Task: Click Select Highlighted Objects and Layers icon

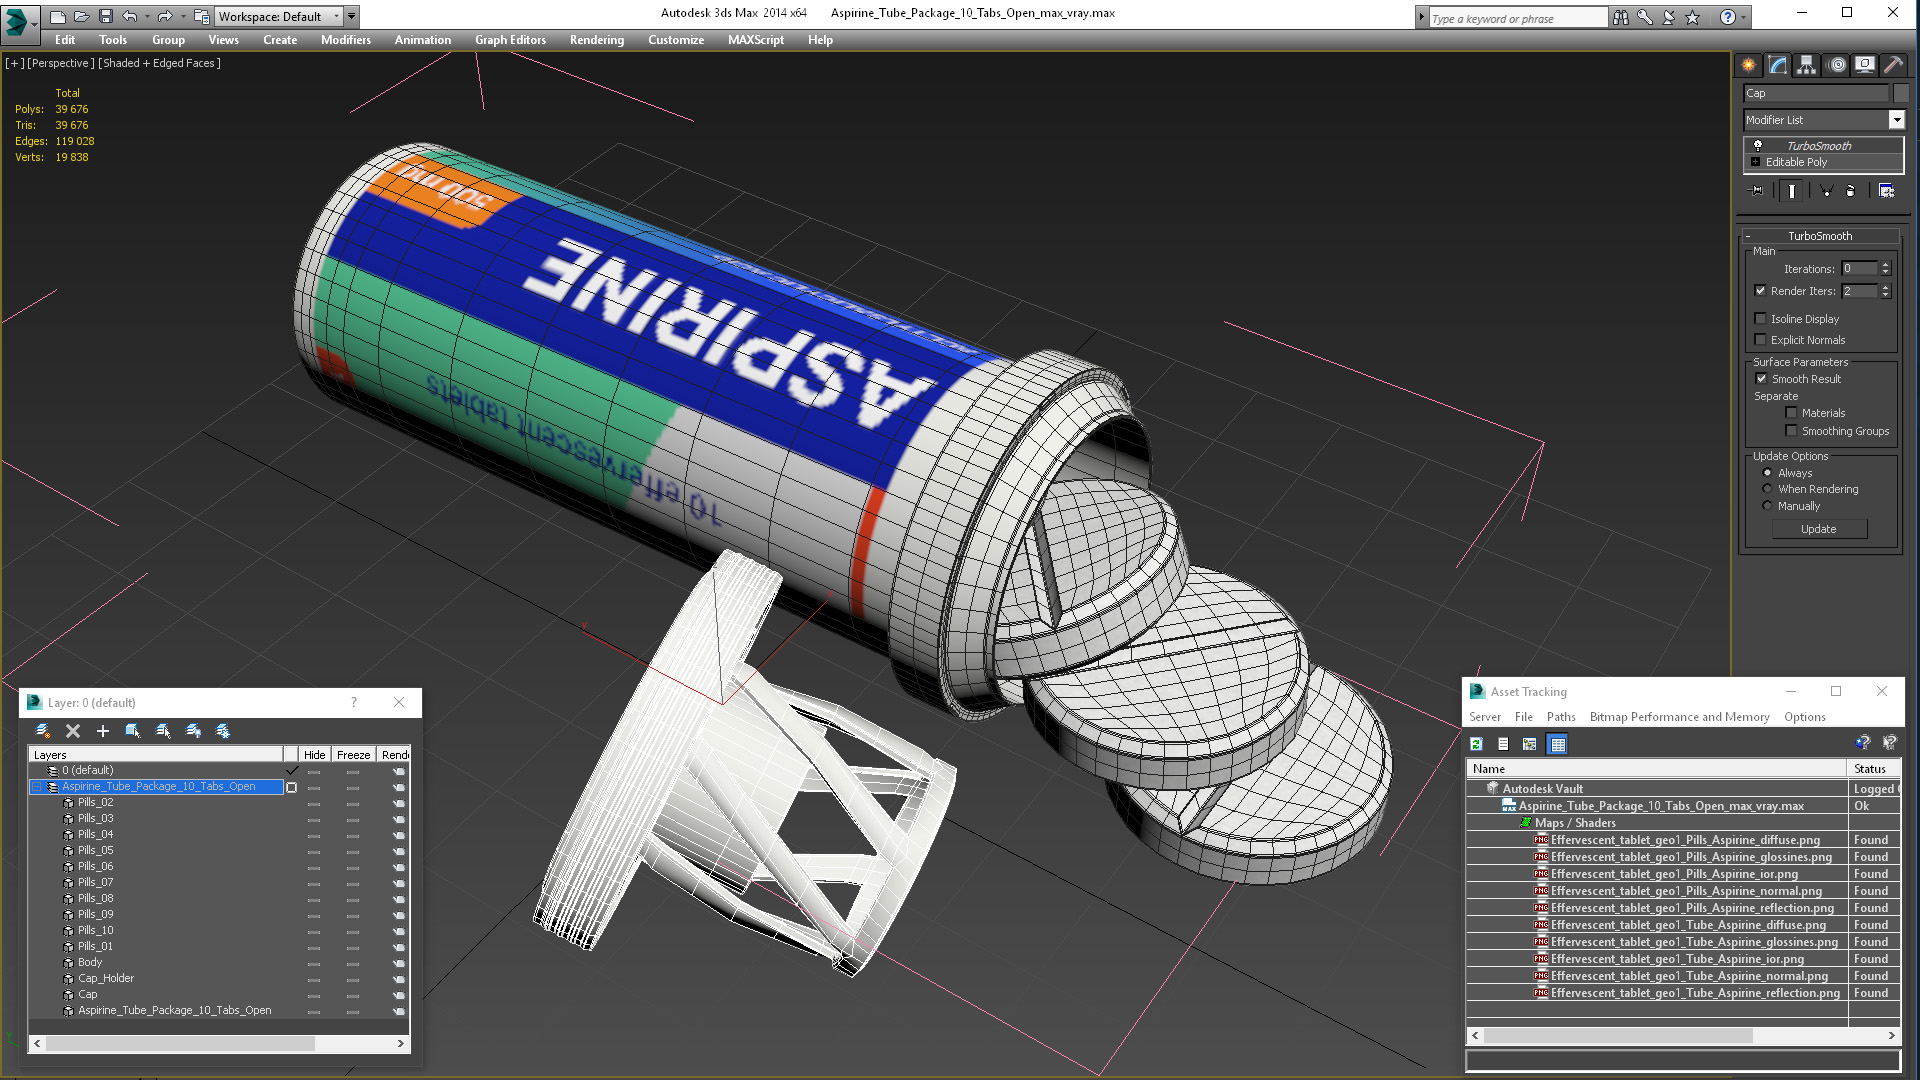Action: pos(133,731)
